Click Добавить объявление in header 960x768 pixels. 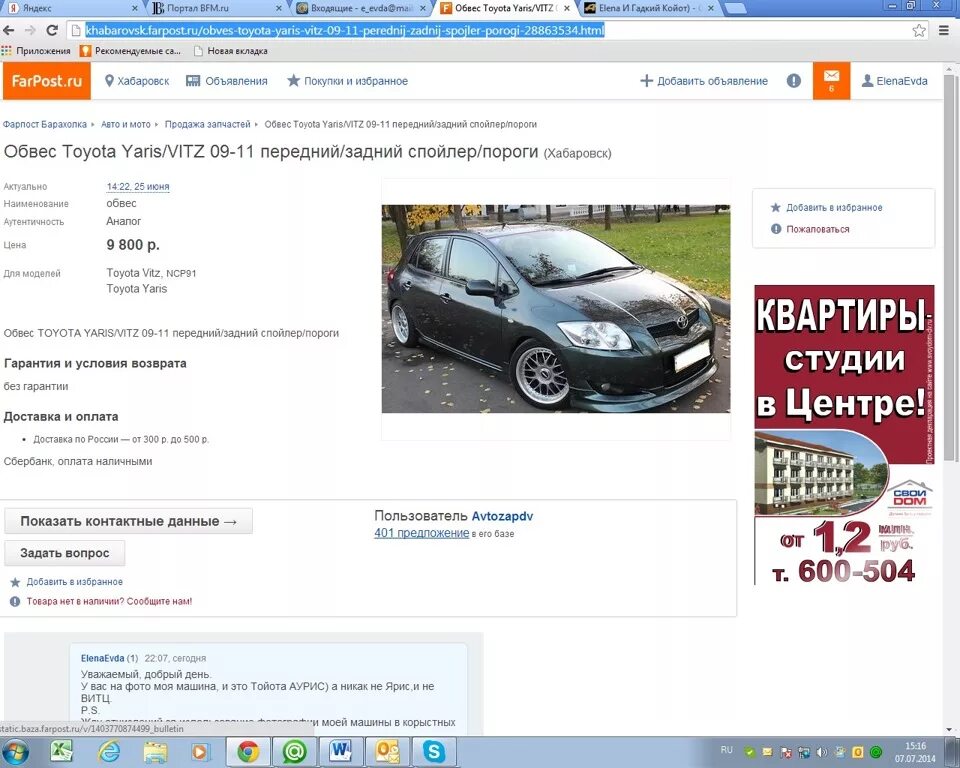point(703,81)
